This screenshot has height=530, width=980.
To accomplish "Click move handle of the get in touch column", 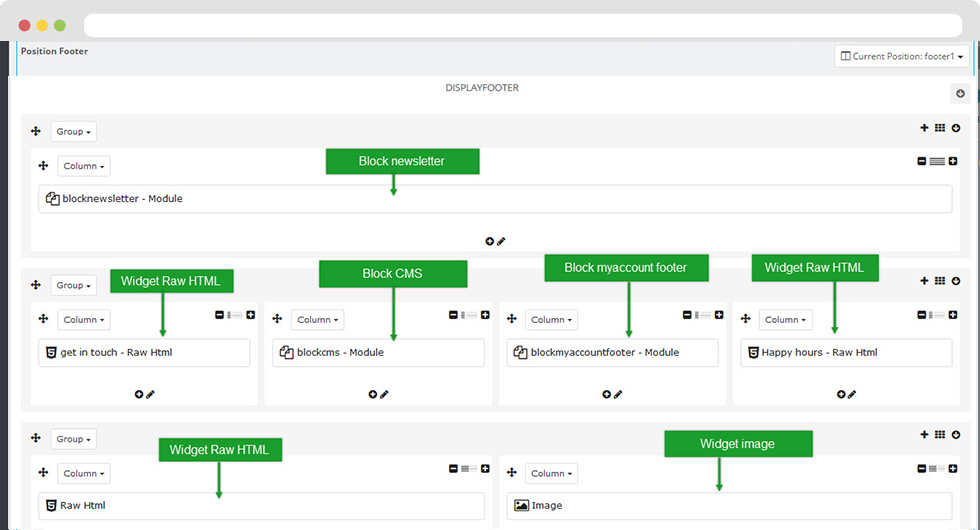I will tap(43, 319).
